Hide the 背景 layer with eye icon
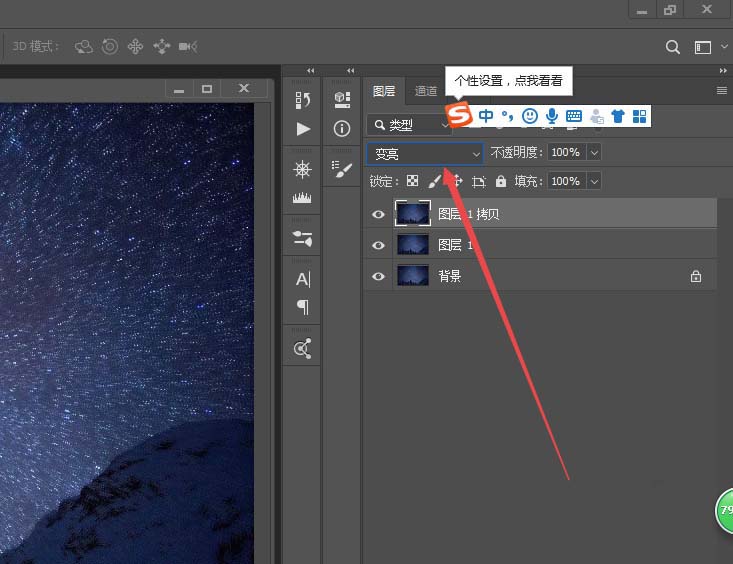The image size is (733, 564). 378,277
